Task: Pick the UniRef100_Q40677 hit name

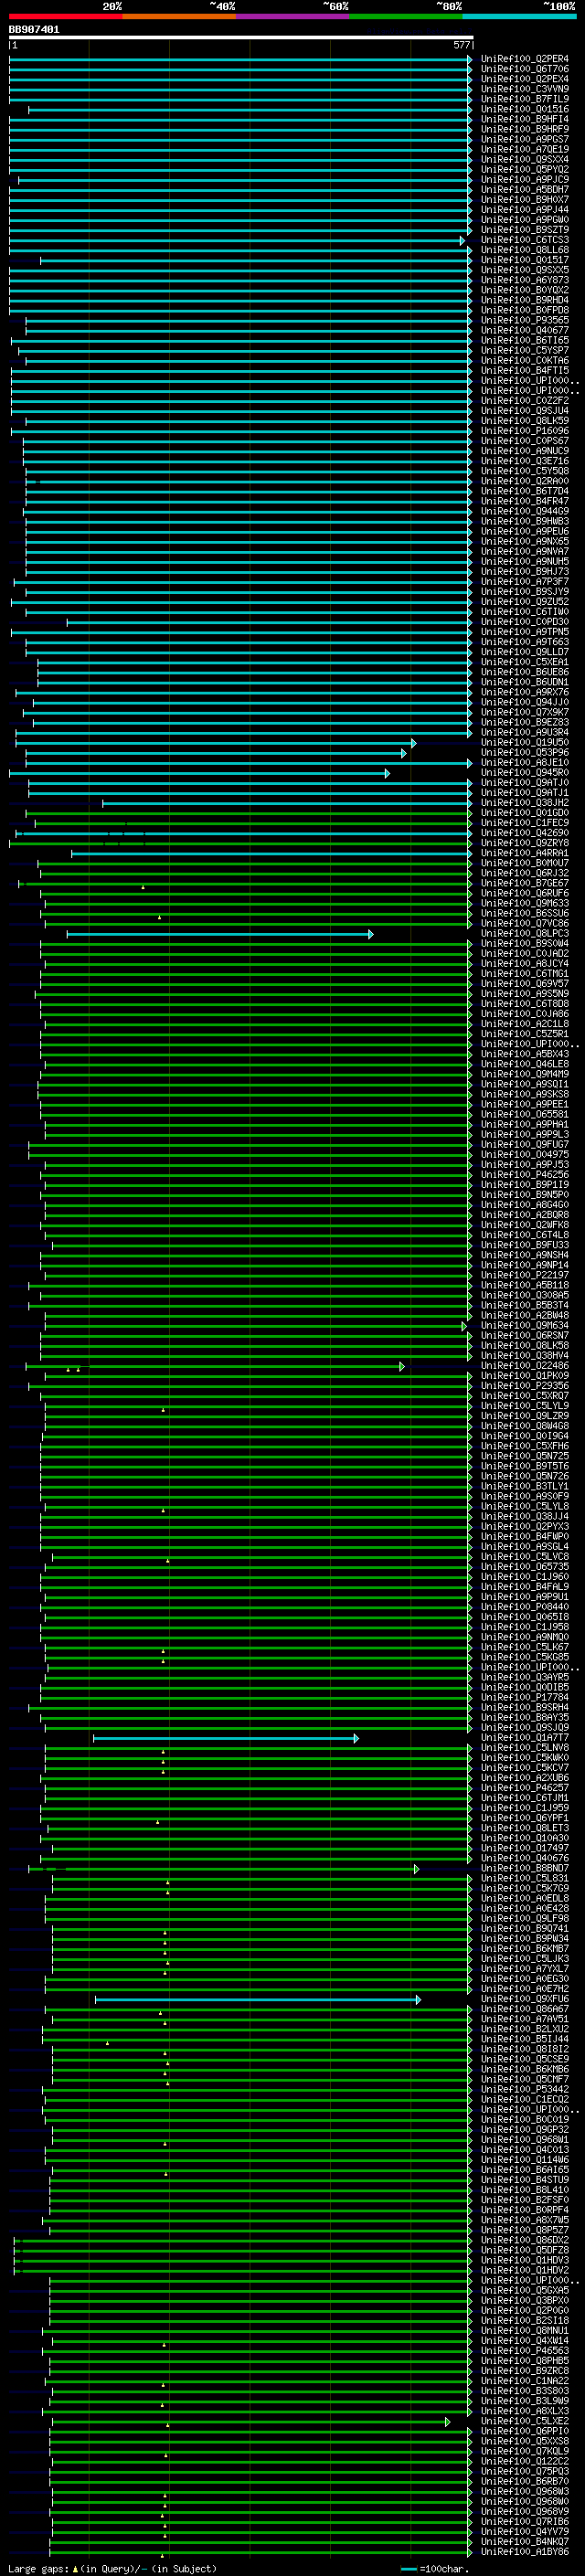Action: tap(525, 330)
